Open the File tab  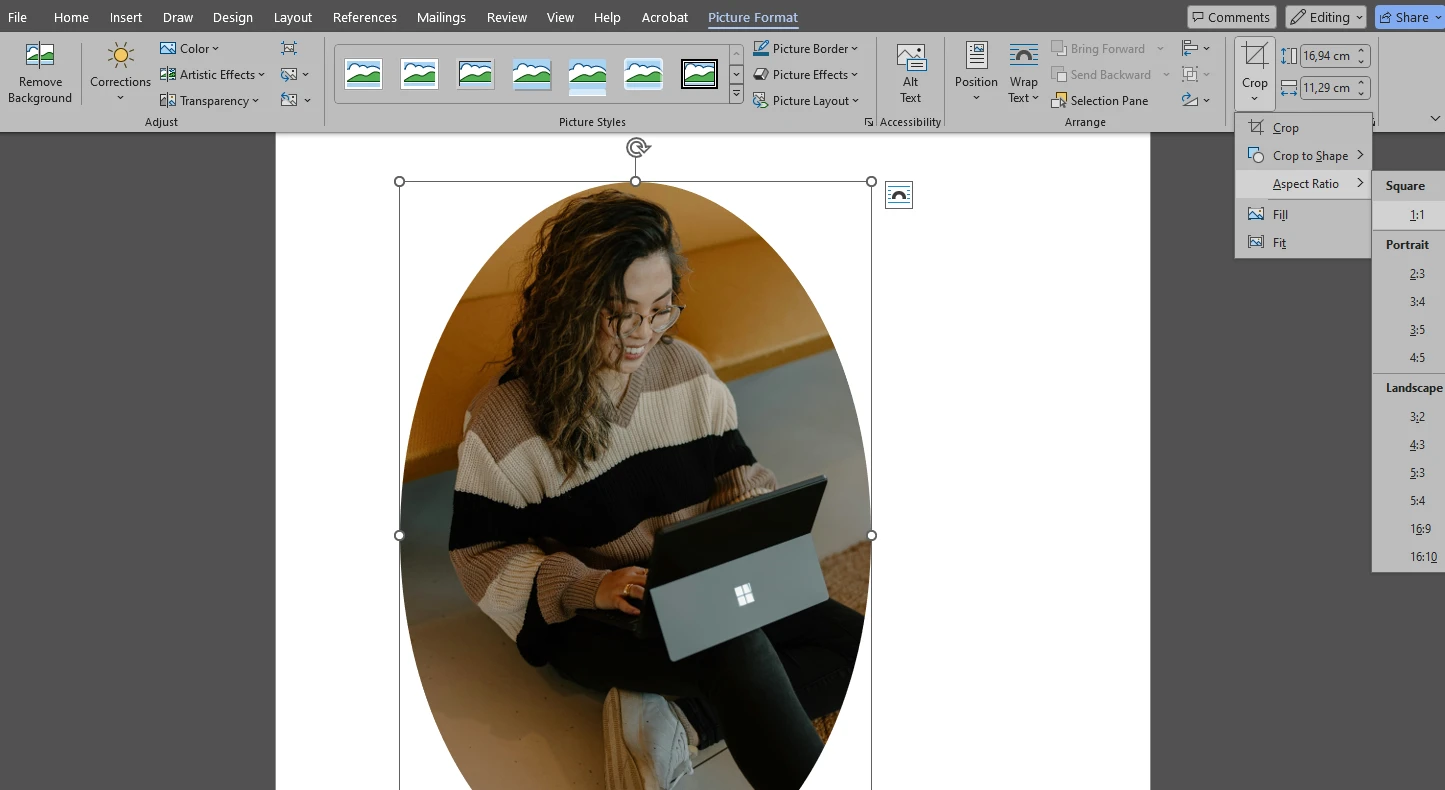point(17,17)
